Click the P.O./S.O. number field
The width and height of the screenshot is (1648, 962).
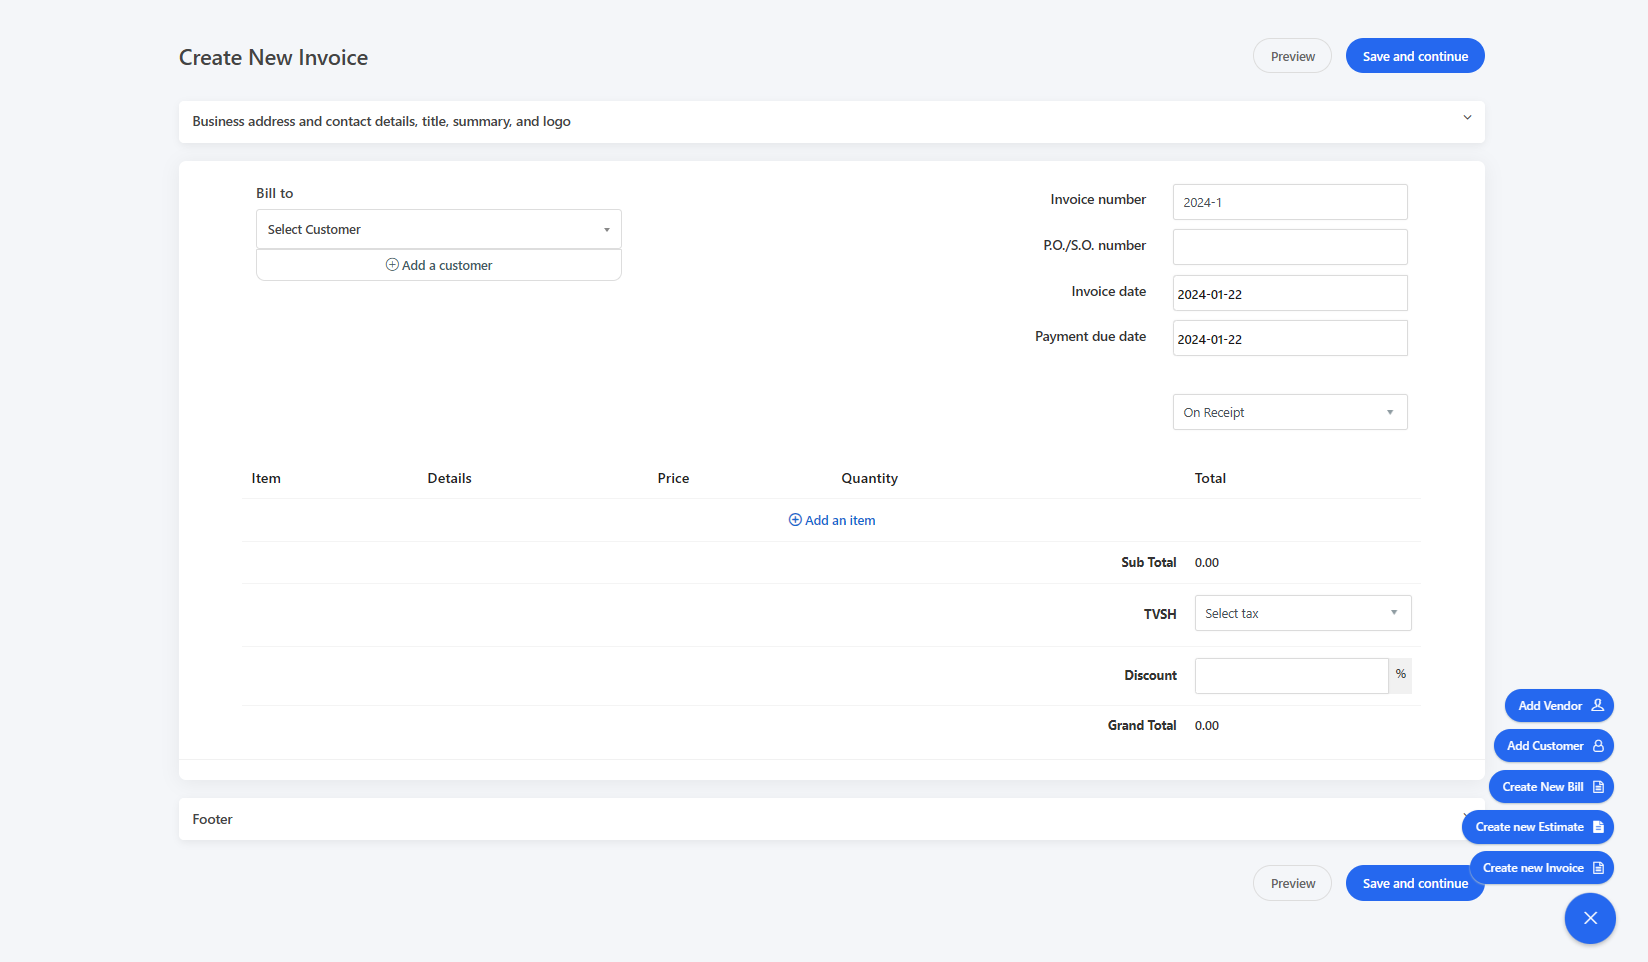pyautogui.click(x=1290, y=247)
